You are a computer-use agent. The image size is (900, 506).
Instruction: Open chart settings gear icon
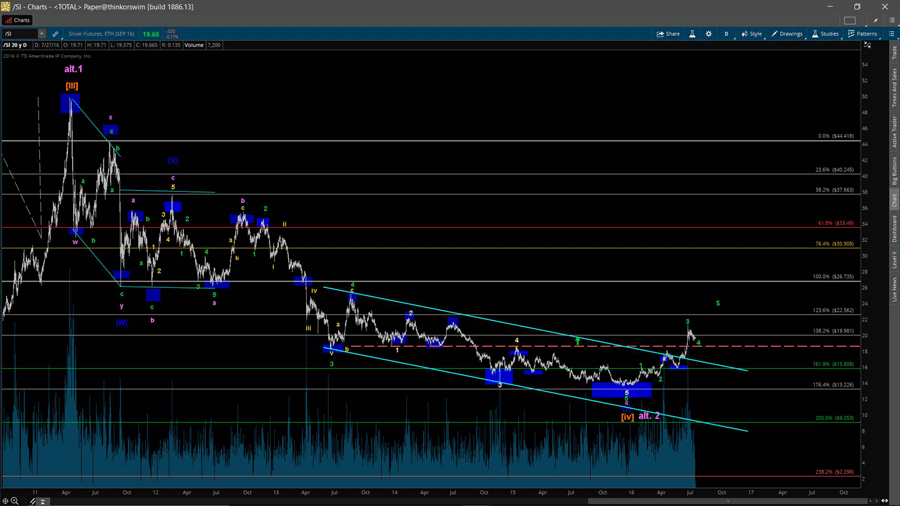click(709, 34)
